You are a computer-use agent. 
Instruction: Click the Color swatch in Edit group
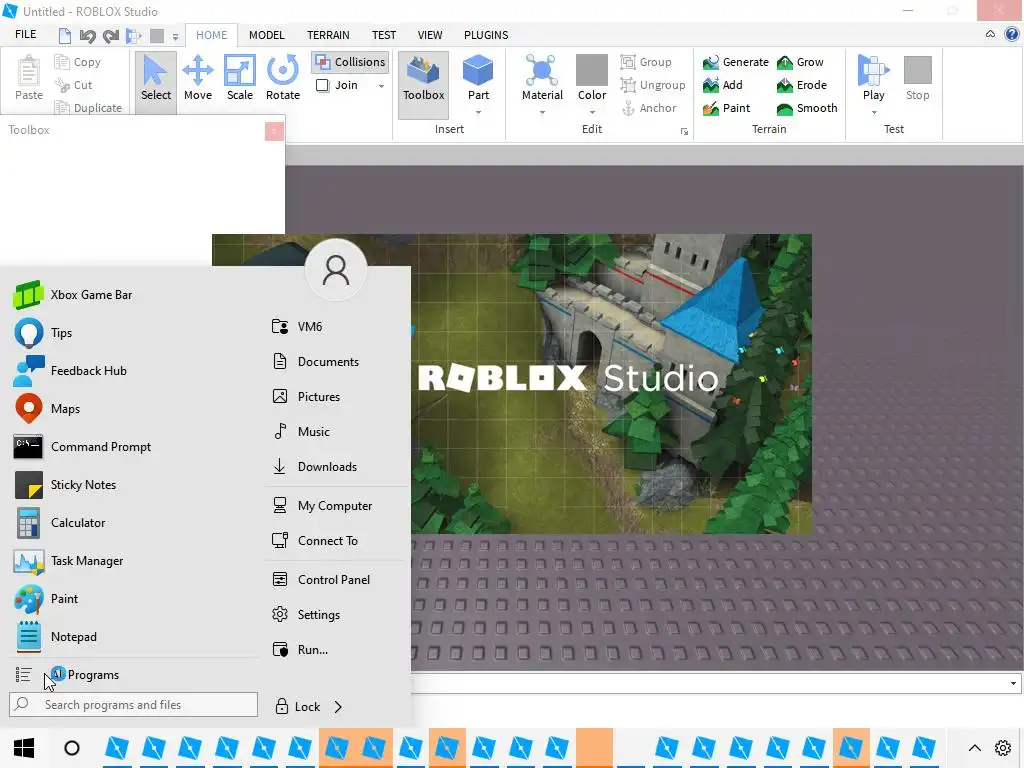592,71
